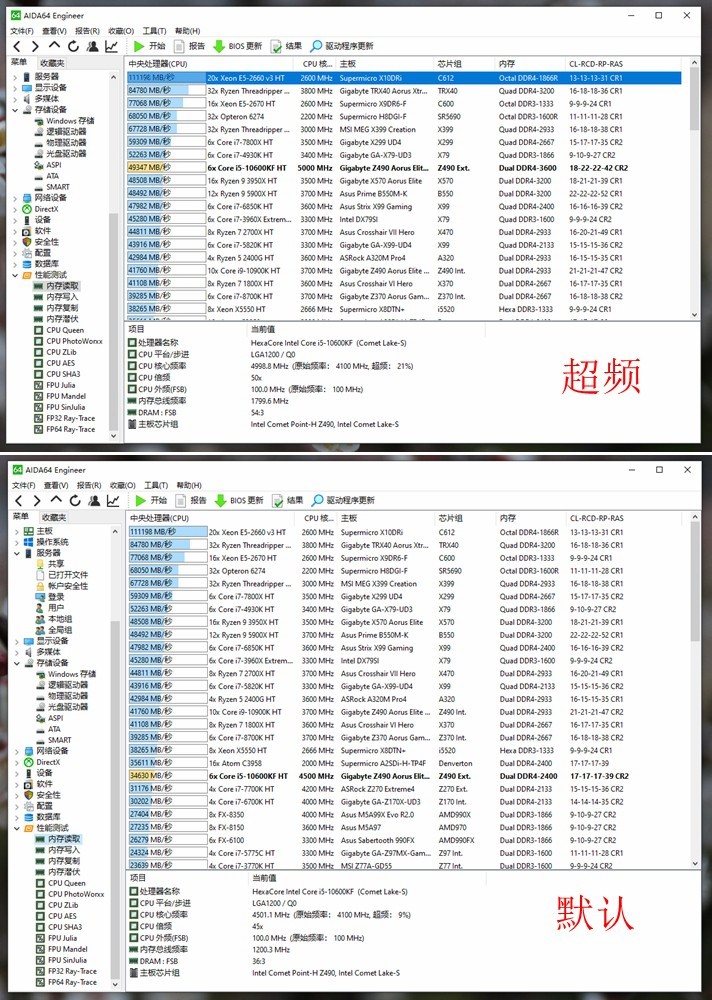Click the back arrow in the 超频 window toolbar
The image size is (712, 1000).
click(17, 46)
